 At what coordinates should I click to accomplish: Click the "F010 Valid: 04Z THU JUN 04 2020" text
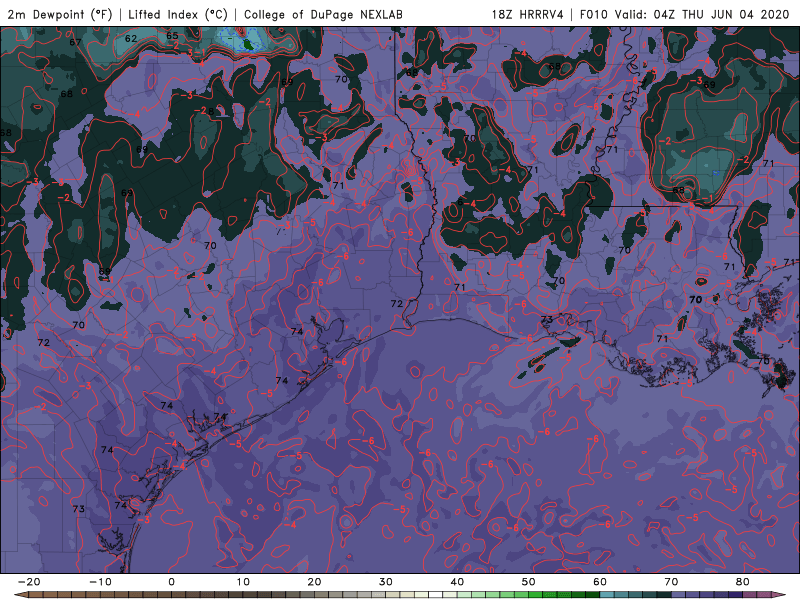click(x=684, y=14)
